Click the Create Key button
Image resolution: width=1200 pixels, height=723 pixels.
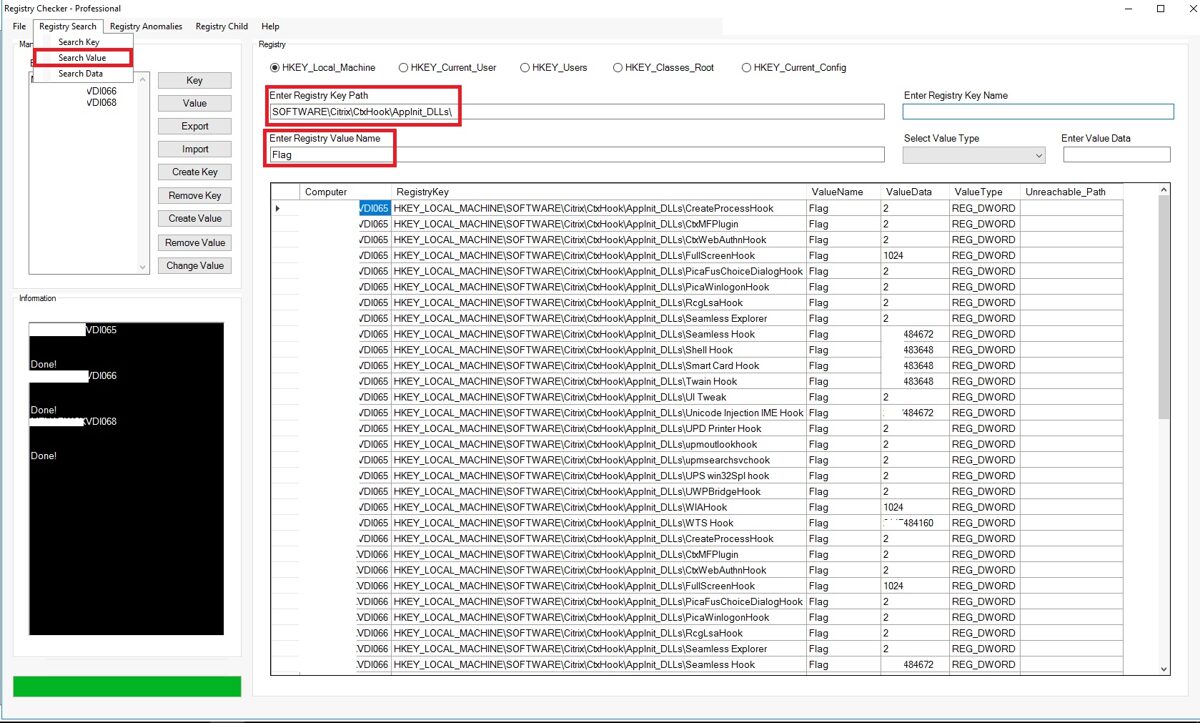click(194, 172)
